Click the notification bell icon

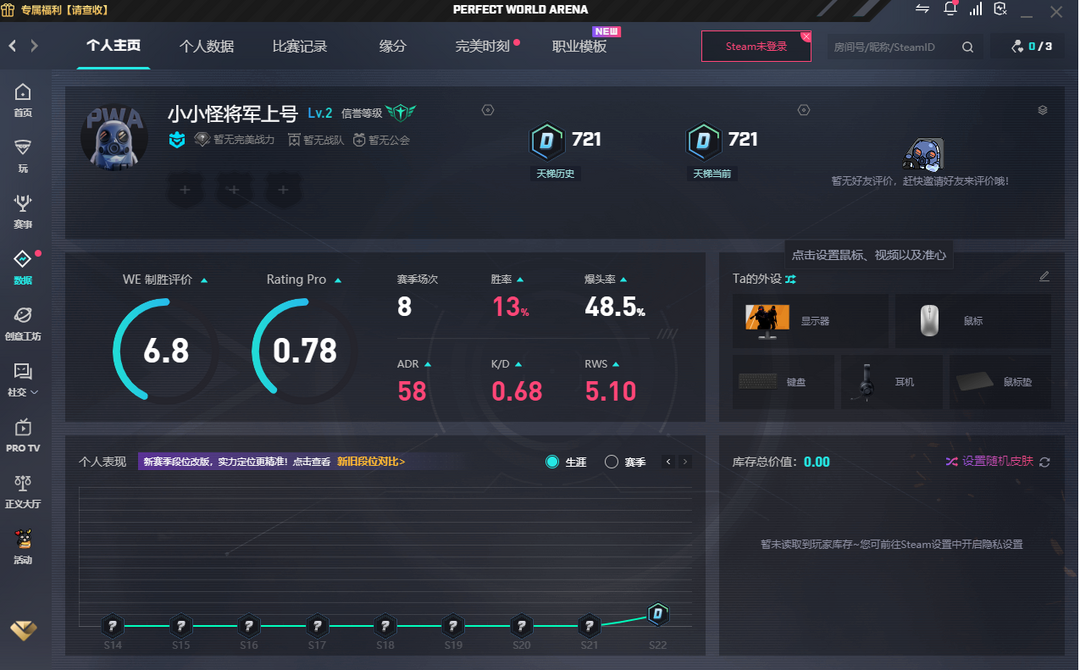pyautogui.click(x=950, y=10)
